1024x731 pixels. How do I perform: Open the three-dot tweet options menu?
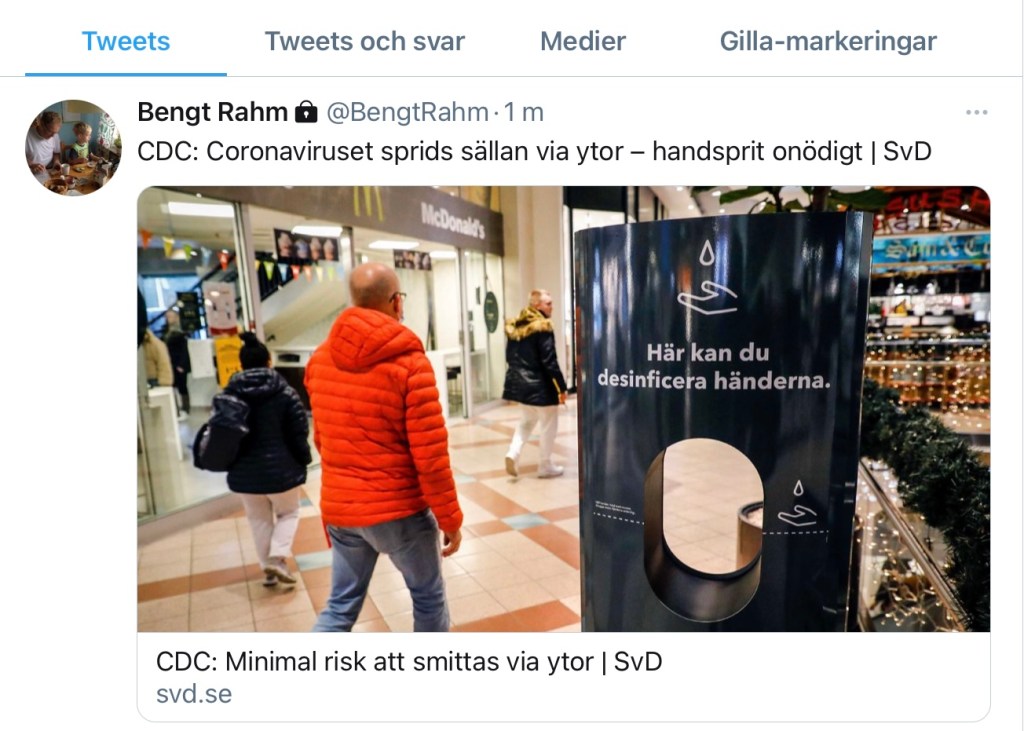click(976, 112)
